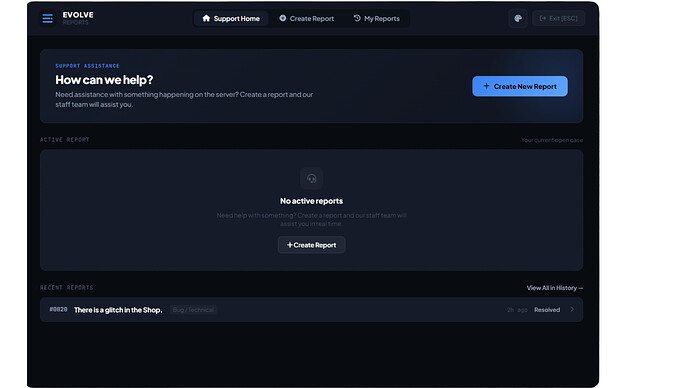Open the theme palette icon
690x388 pixels.
tap(518, 18)
